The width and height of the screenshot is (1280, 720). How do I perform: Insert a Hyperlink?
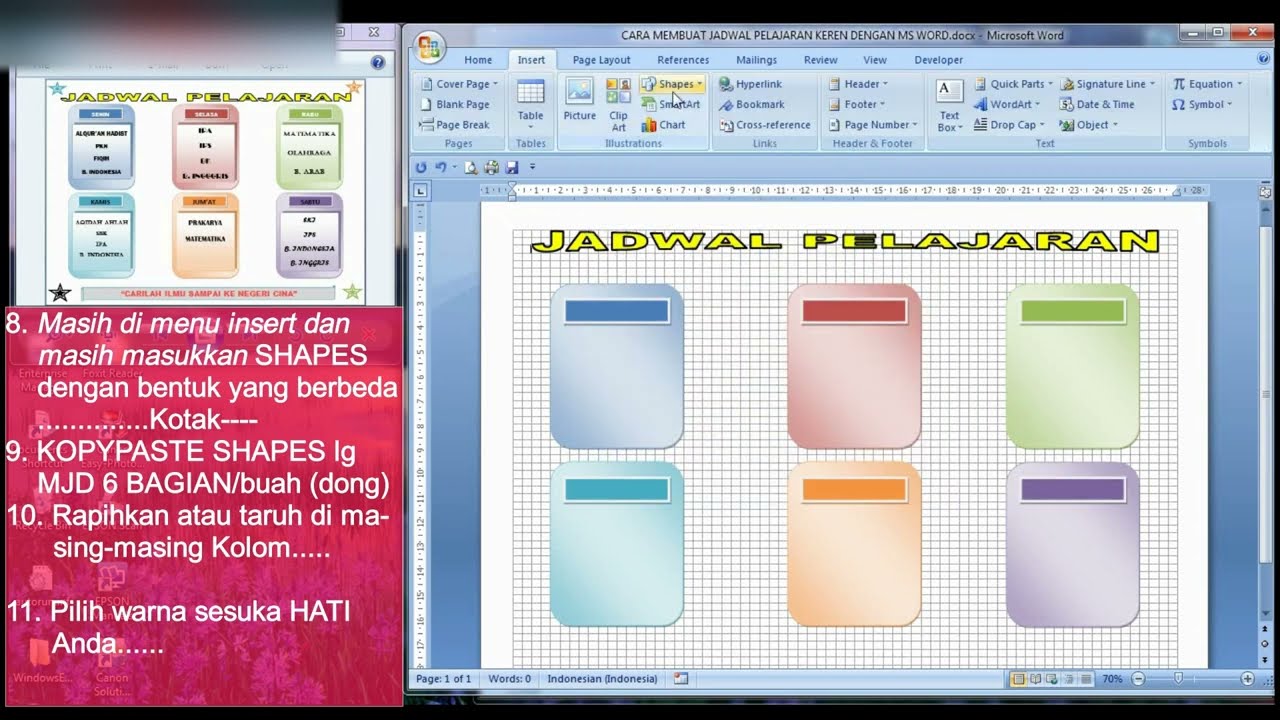pos(751,84)
